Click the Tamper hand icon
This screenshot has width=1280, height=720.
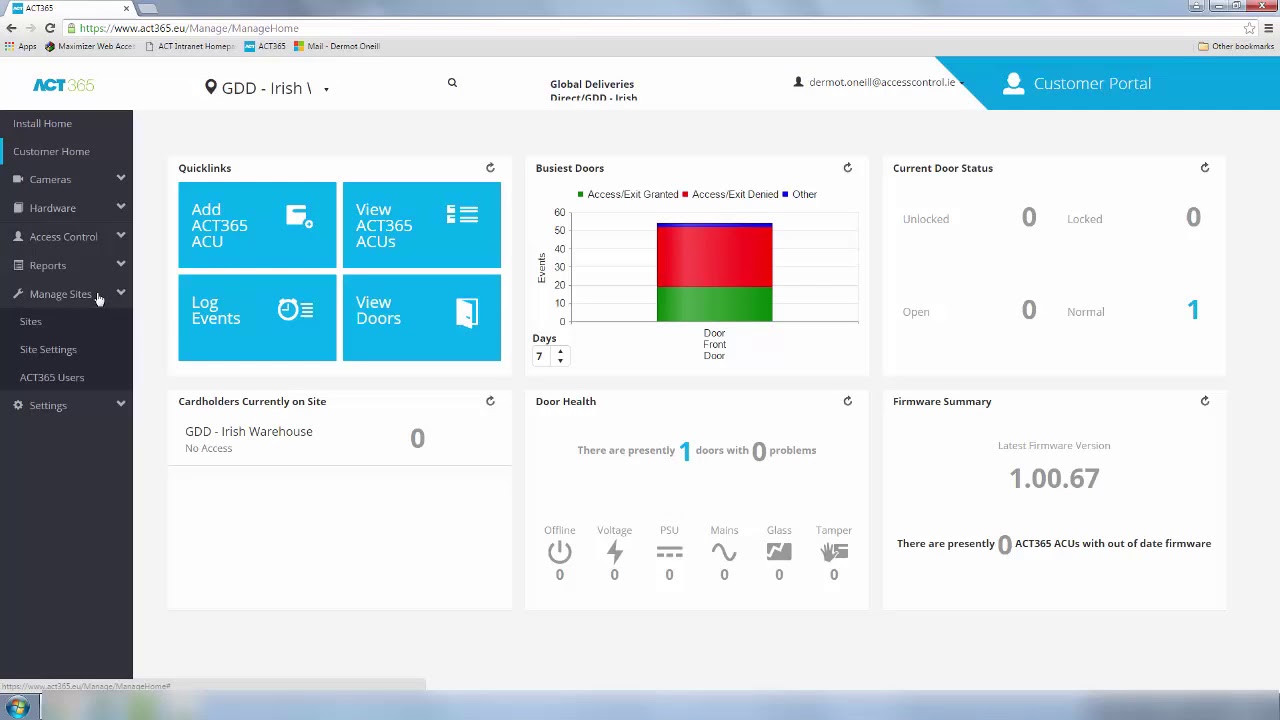pyautogui.click(x=834, y=552)
